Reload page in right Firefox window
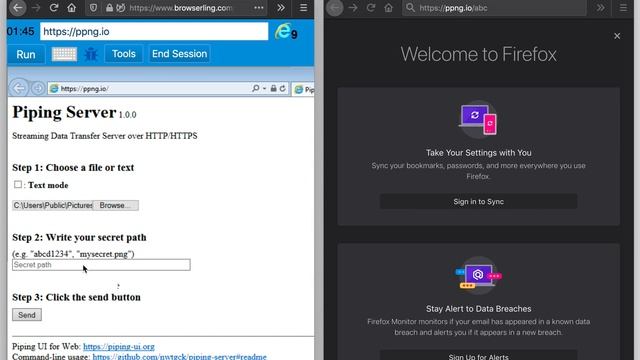This screenshot has width=640, height=360. 371,8
